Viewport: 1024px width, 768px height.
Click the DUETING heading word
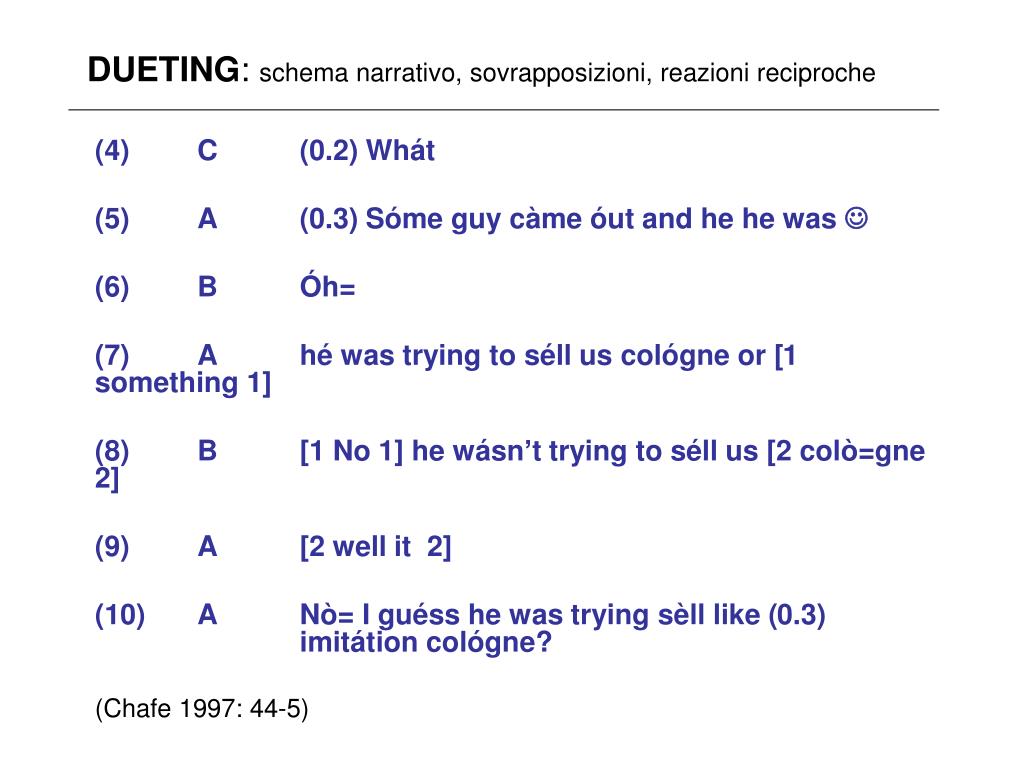tap(163, 69)
